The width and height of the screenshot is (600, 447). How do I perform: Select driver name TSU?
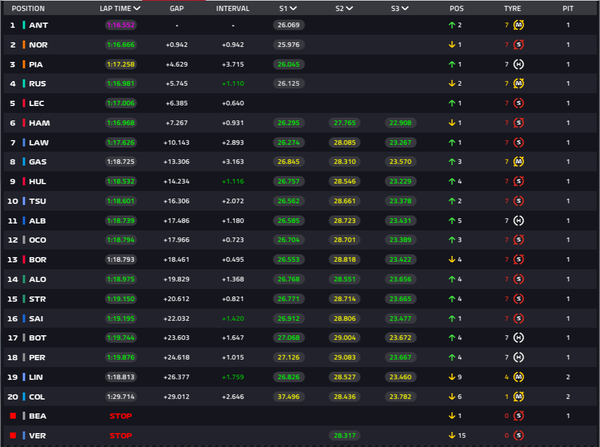(38, 201)
